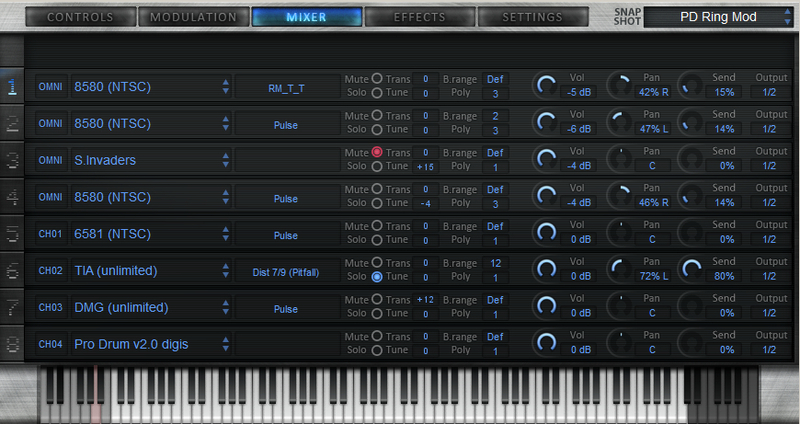Click CH04 MIDI channel button
Screen dimensions: 800x424
click(x=51, y=344)
